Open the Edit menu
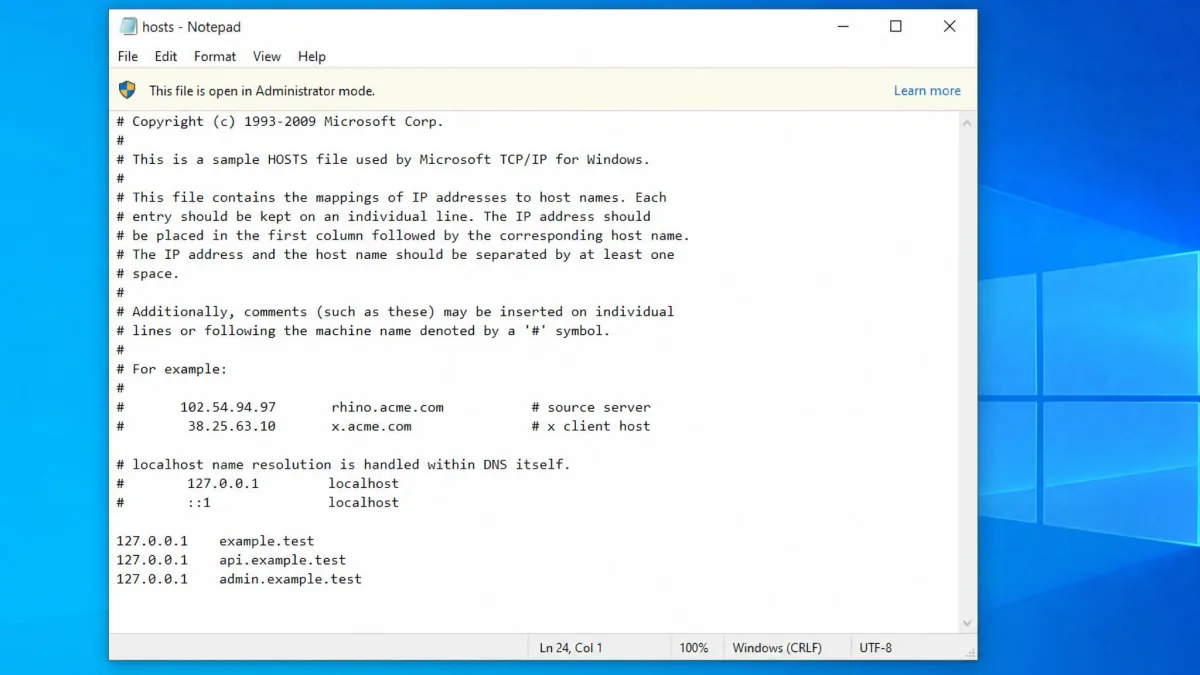 (x=166, y=57)
